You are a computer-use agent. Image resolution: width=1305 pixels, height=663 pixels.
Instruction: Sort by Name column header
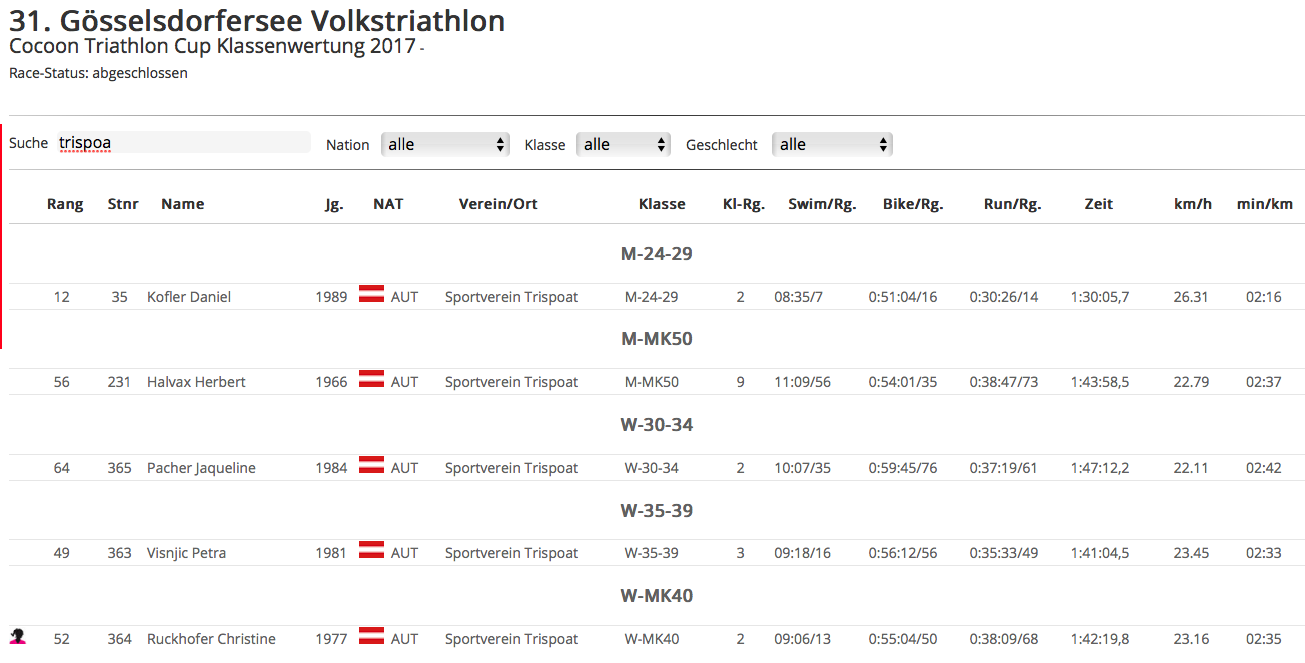183,204
